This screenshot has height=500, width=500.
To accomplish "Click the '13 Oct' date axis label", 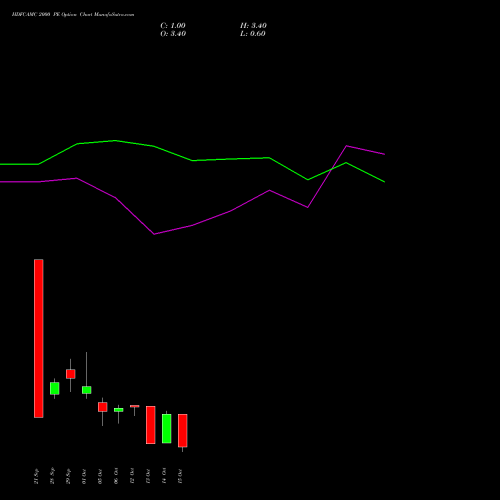I will pyautogui.click(x=148, y=476).
